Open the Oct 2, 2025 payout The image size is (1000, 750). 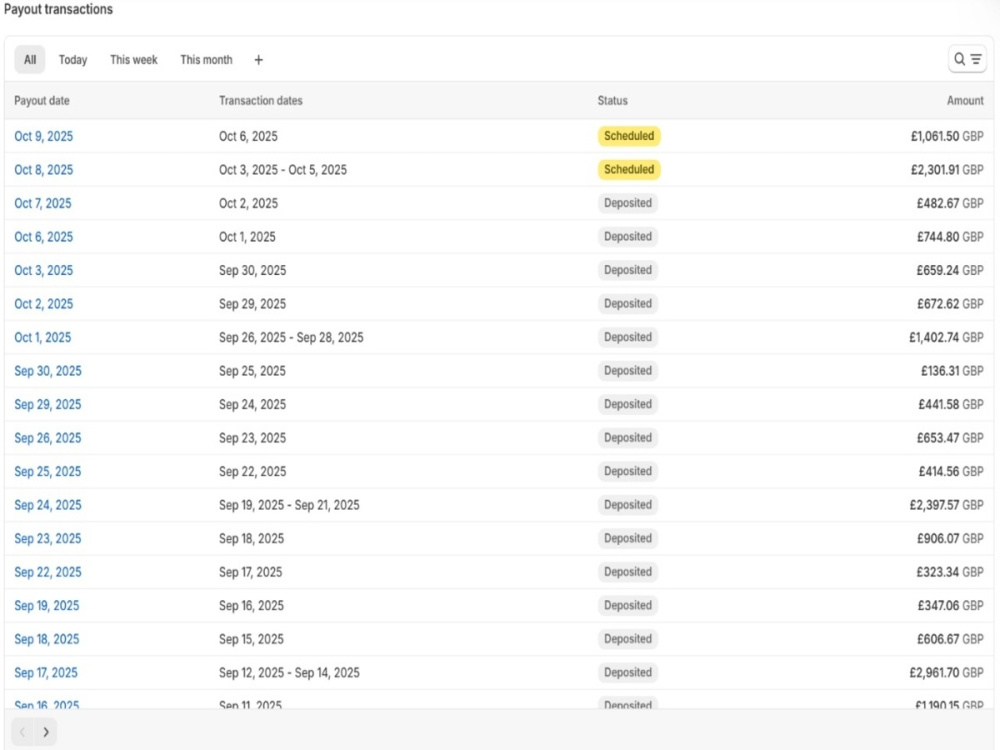[43, 304]
